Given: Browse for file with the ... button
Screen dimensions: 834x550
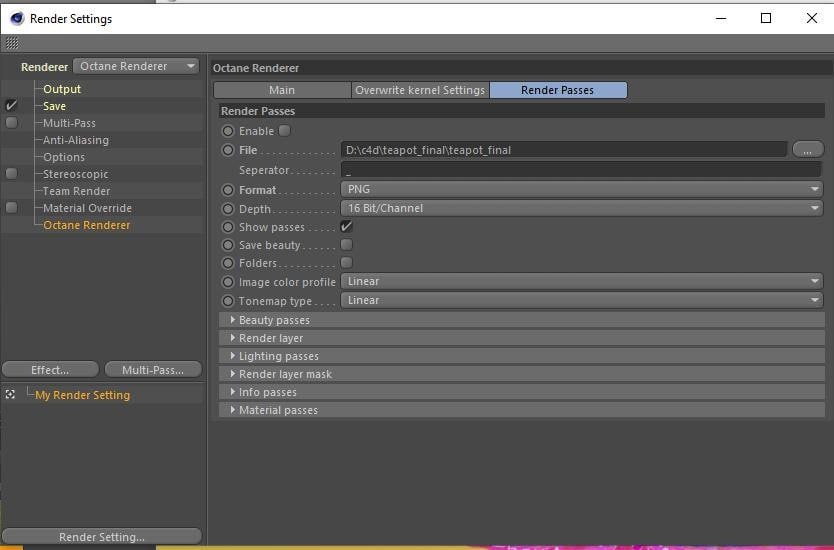Looking at the screenshot, I should (x=808, y=149).
